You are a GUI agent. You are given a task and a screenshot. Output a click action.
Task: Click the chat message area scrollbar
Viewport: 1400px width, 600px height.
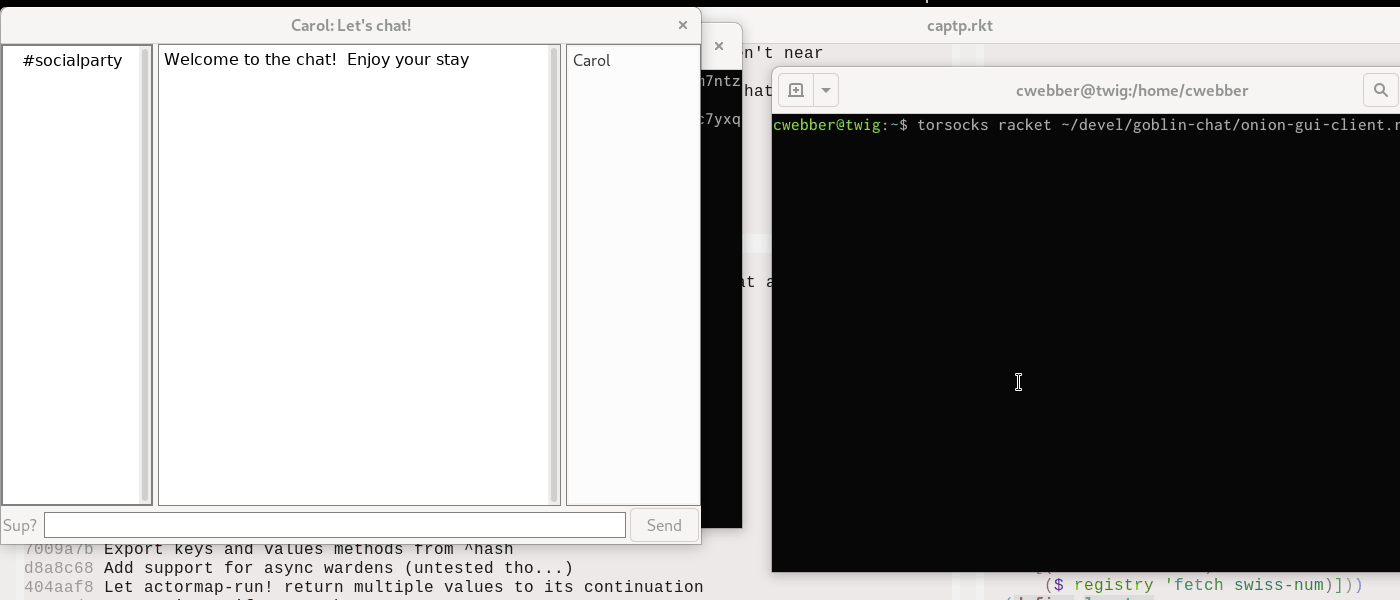(x=554, y=274)
